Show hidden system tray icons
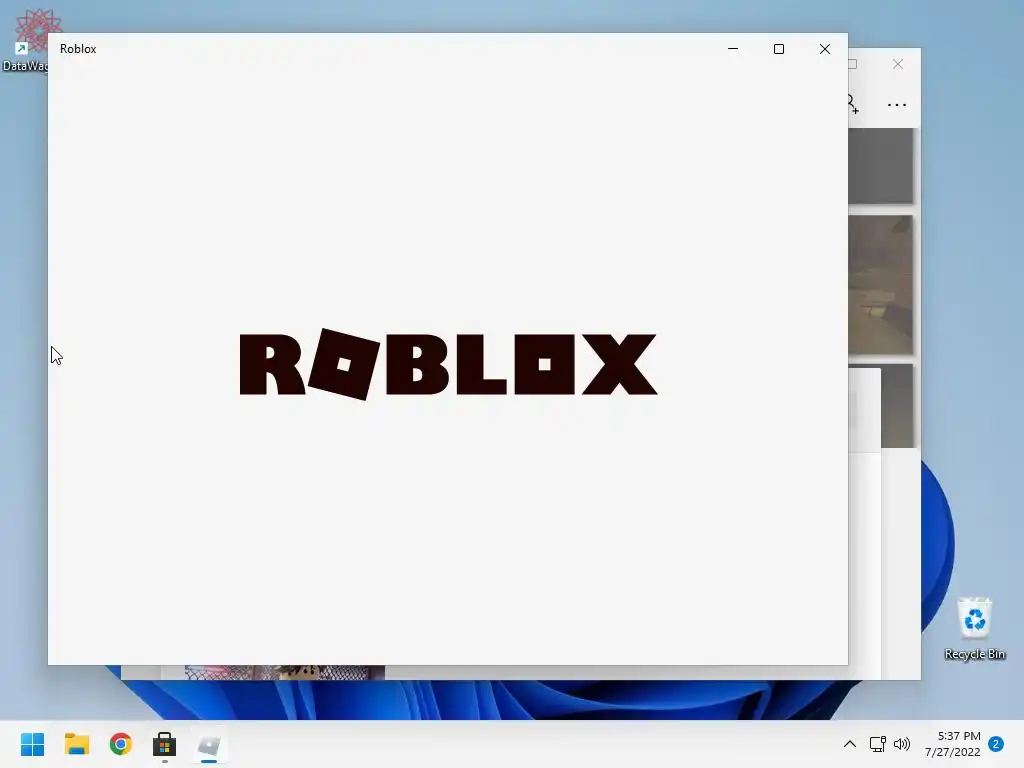1024x768 pixels. pyautogui.click(x=850, y=744)
